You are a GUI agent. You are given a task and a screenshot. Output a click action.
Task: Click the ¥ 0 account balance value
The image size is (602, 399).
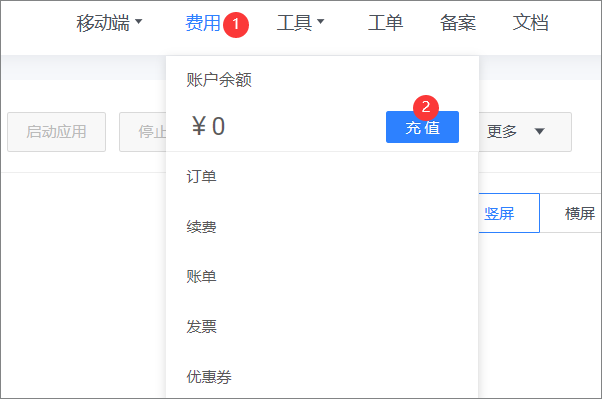coord(208,126)
